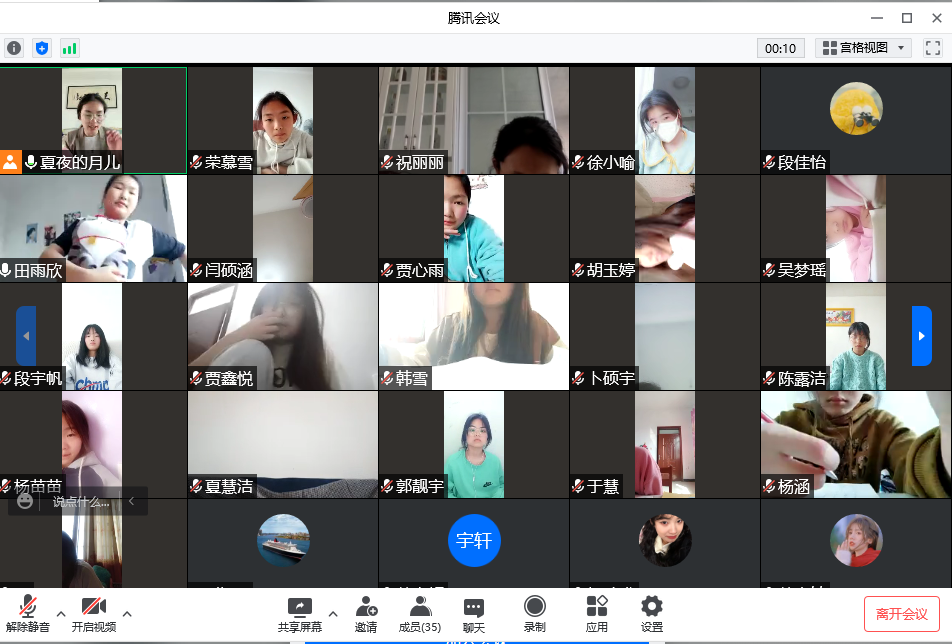Open the 应用 apps icon

(x=597, y=613)
